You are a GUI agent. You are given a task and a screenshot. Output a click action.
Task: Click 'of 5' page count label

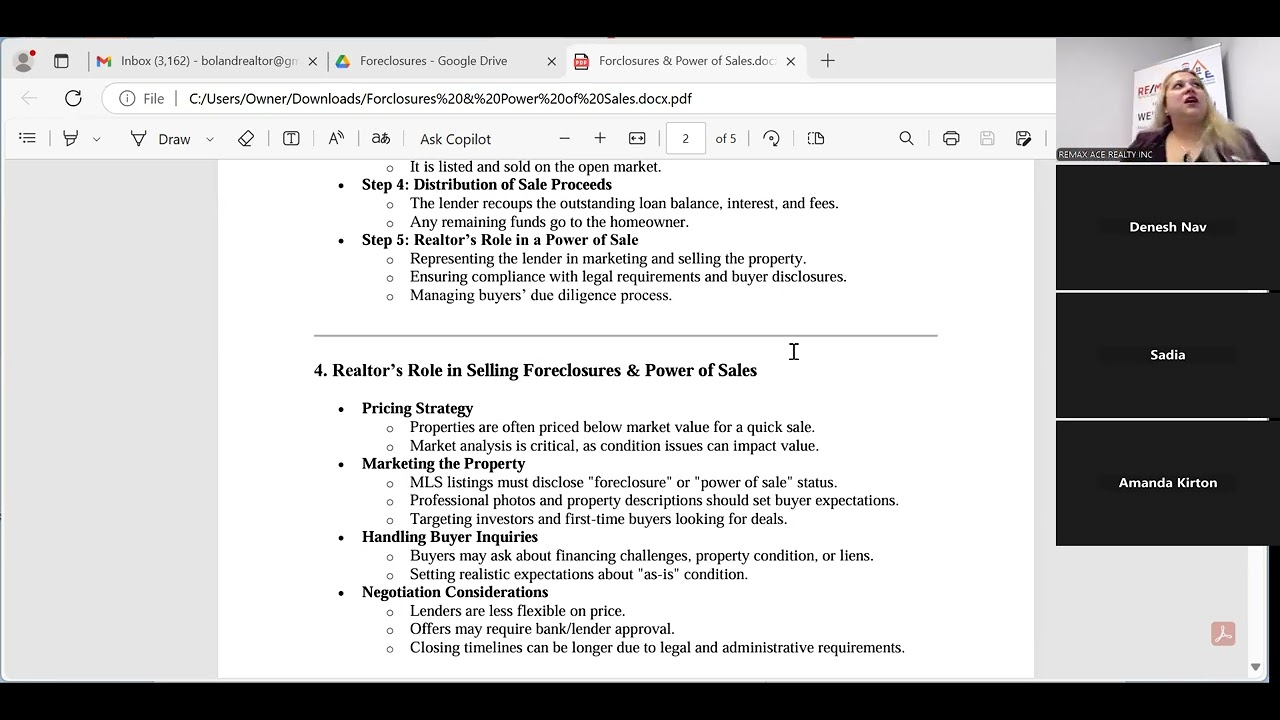coord(726,139)
